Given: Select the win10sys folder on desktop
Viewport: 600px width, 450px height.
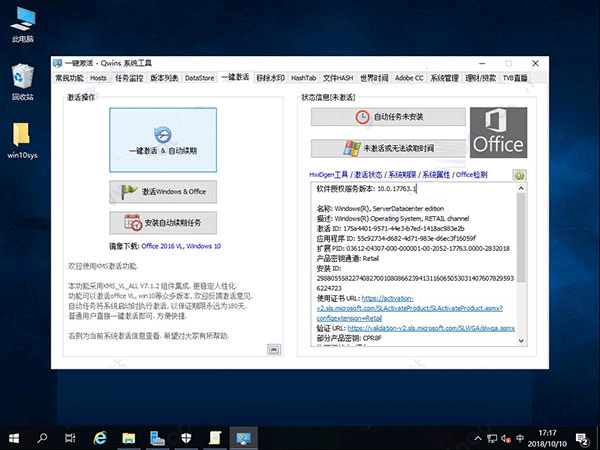Looking at the screenshot, I should (x=21, y=138).
